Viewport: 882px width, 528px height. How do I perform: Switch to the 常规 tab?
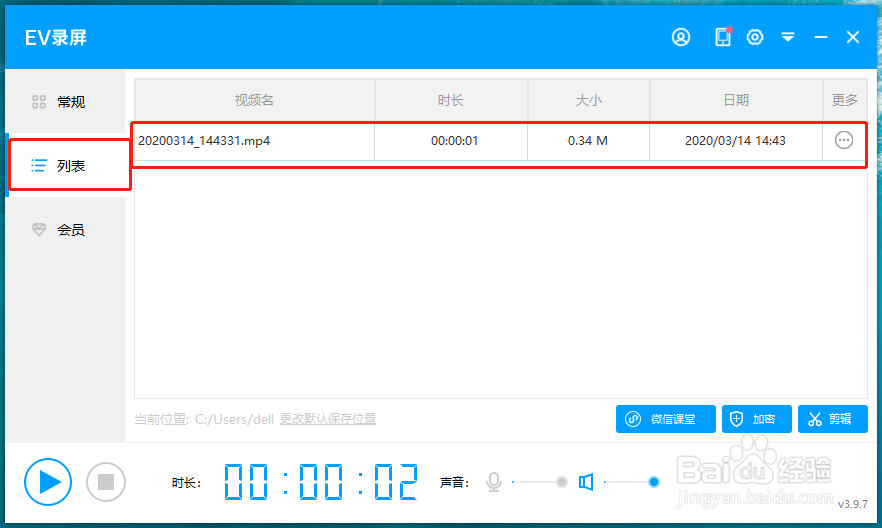point(65,102)
